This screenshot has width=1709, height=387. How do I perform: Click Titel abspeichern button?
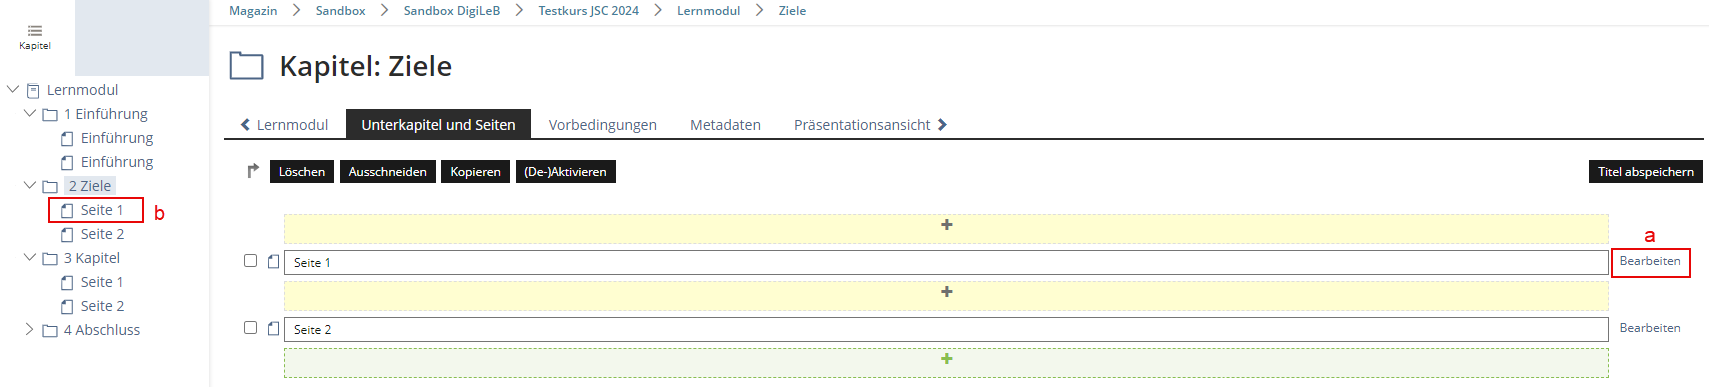(x=1646, y=172)
